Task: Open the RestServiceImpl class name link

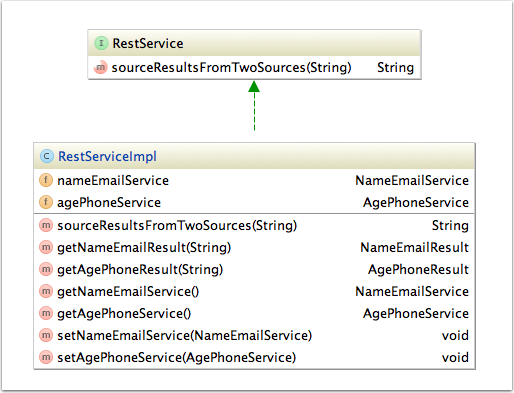Action: click(107, 156)
